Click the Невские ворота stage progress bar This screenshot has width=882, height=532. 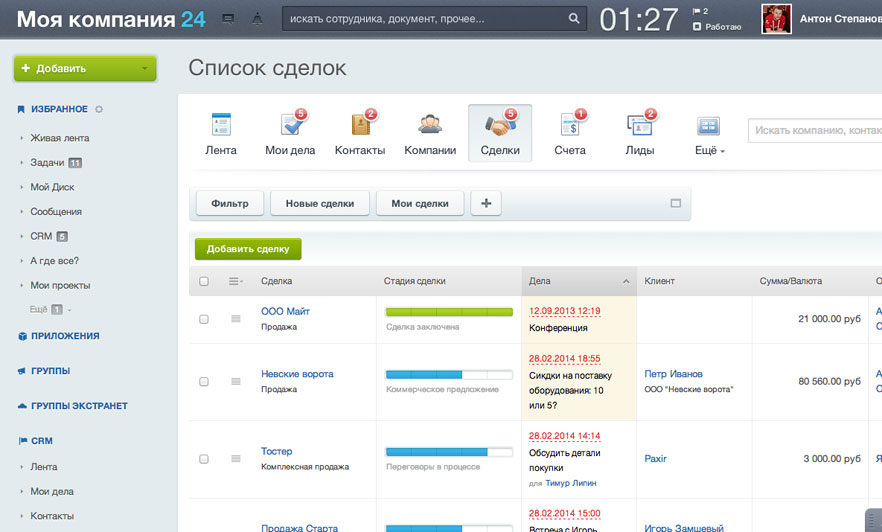pyautogui.click(x=449, y=374)
